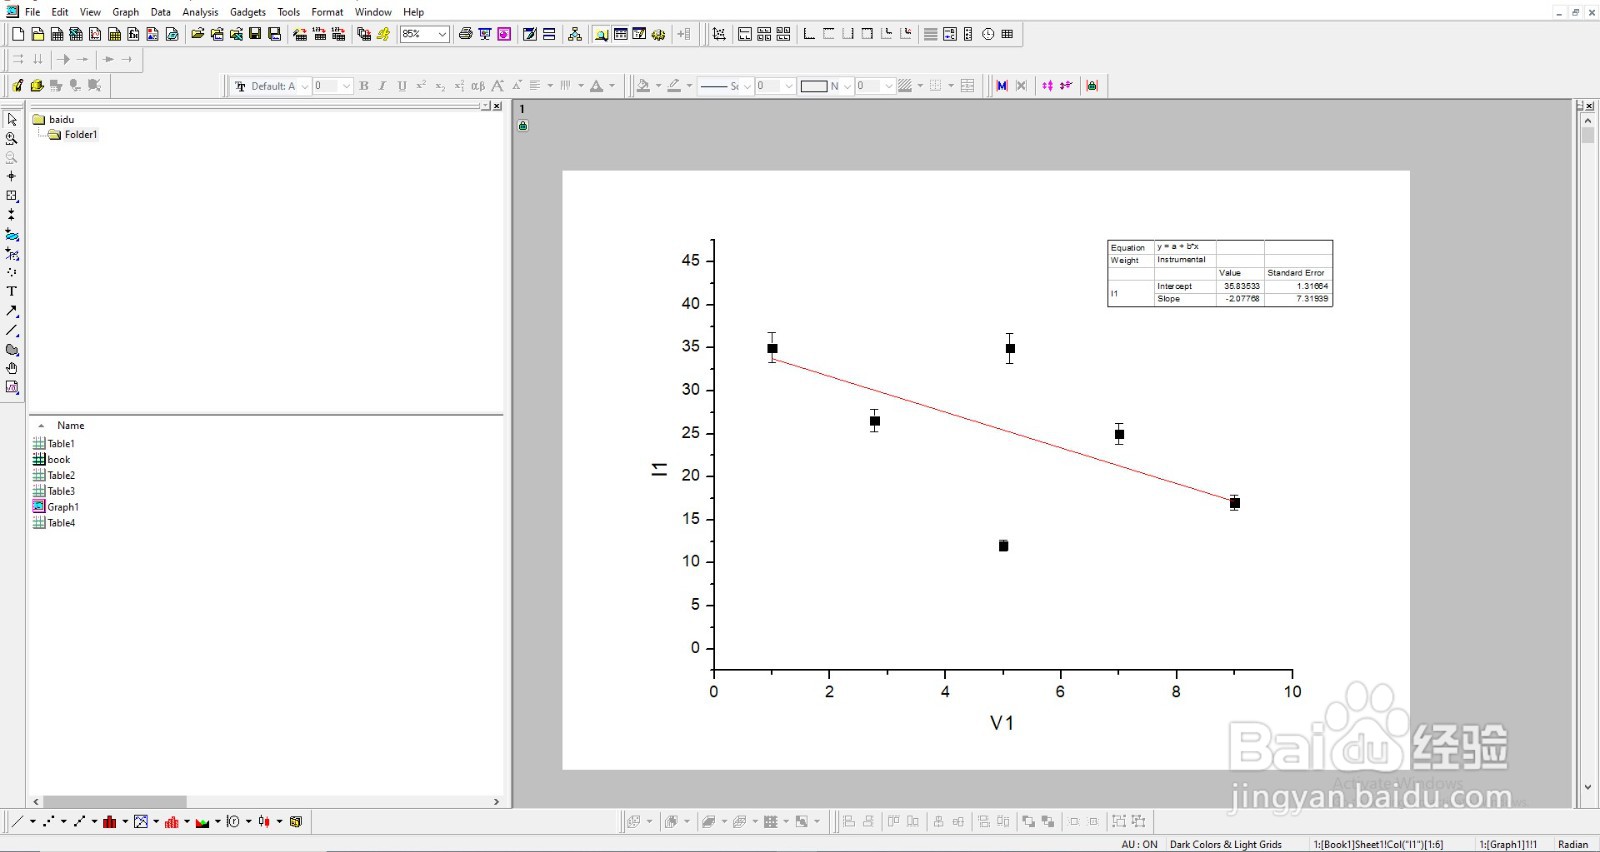The height and width of the screenshot is (852, 1600).
Task: Print the current graph
Action: 465,34
